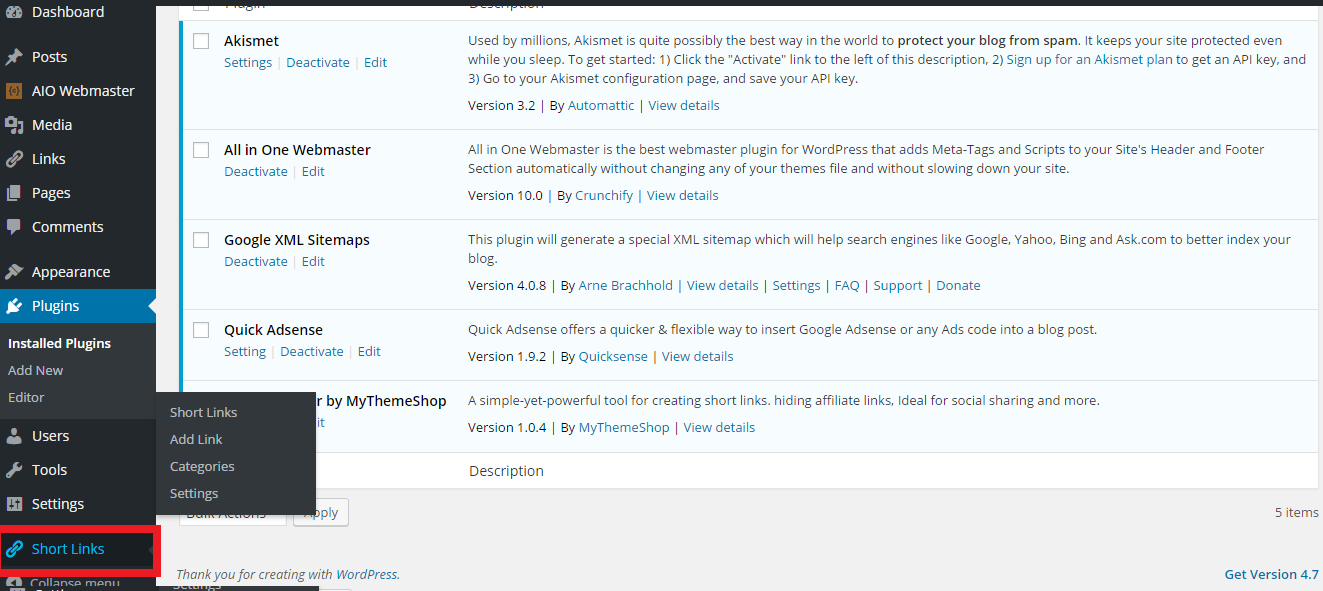
Task: Open the Quicksense author link
Action: pyautogui.click(x=614, y=356)
